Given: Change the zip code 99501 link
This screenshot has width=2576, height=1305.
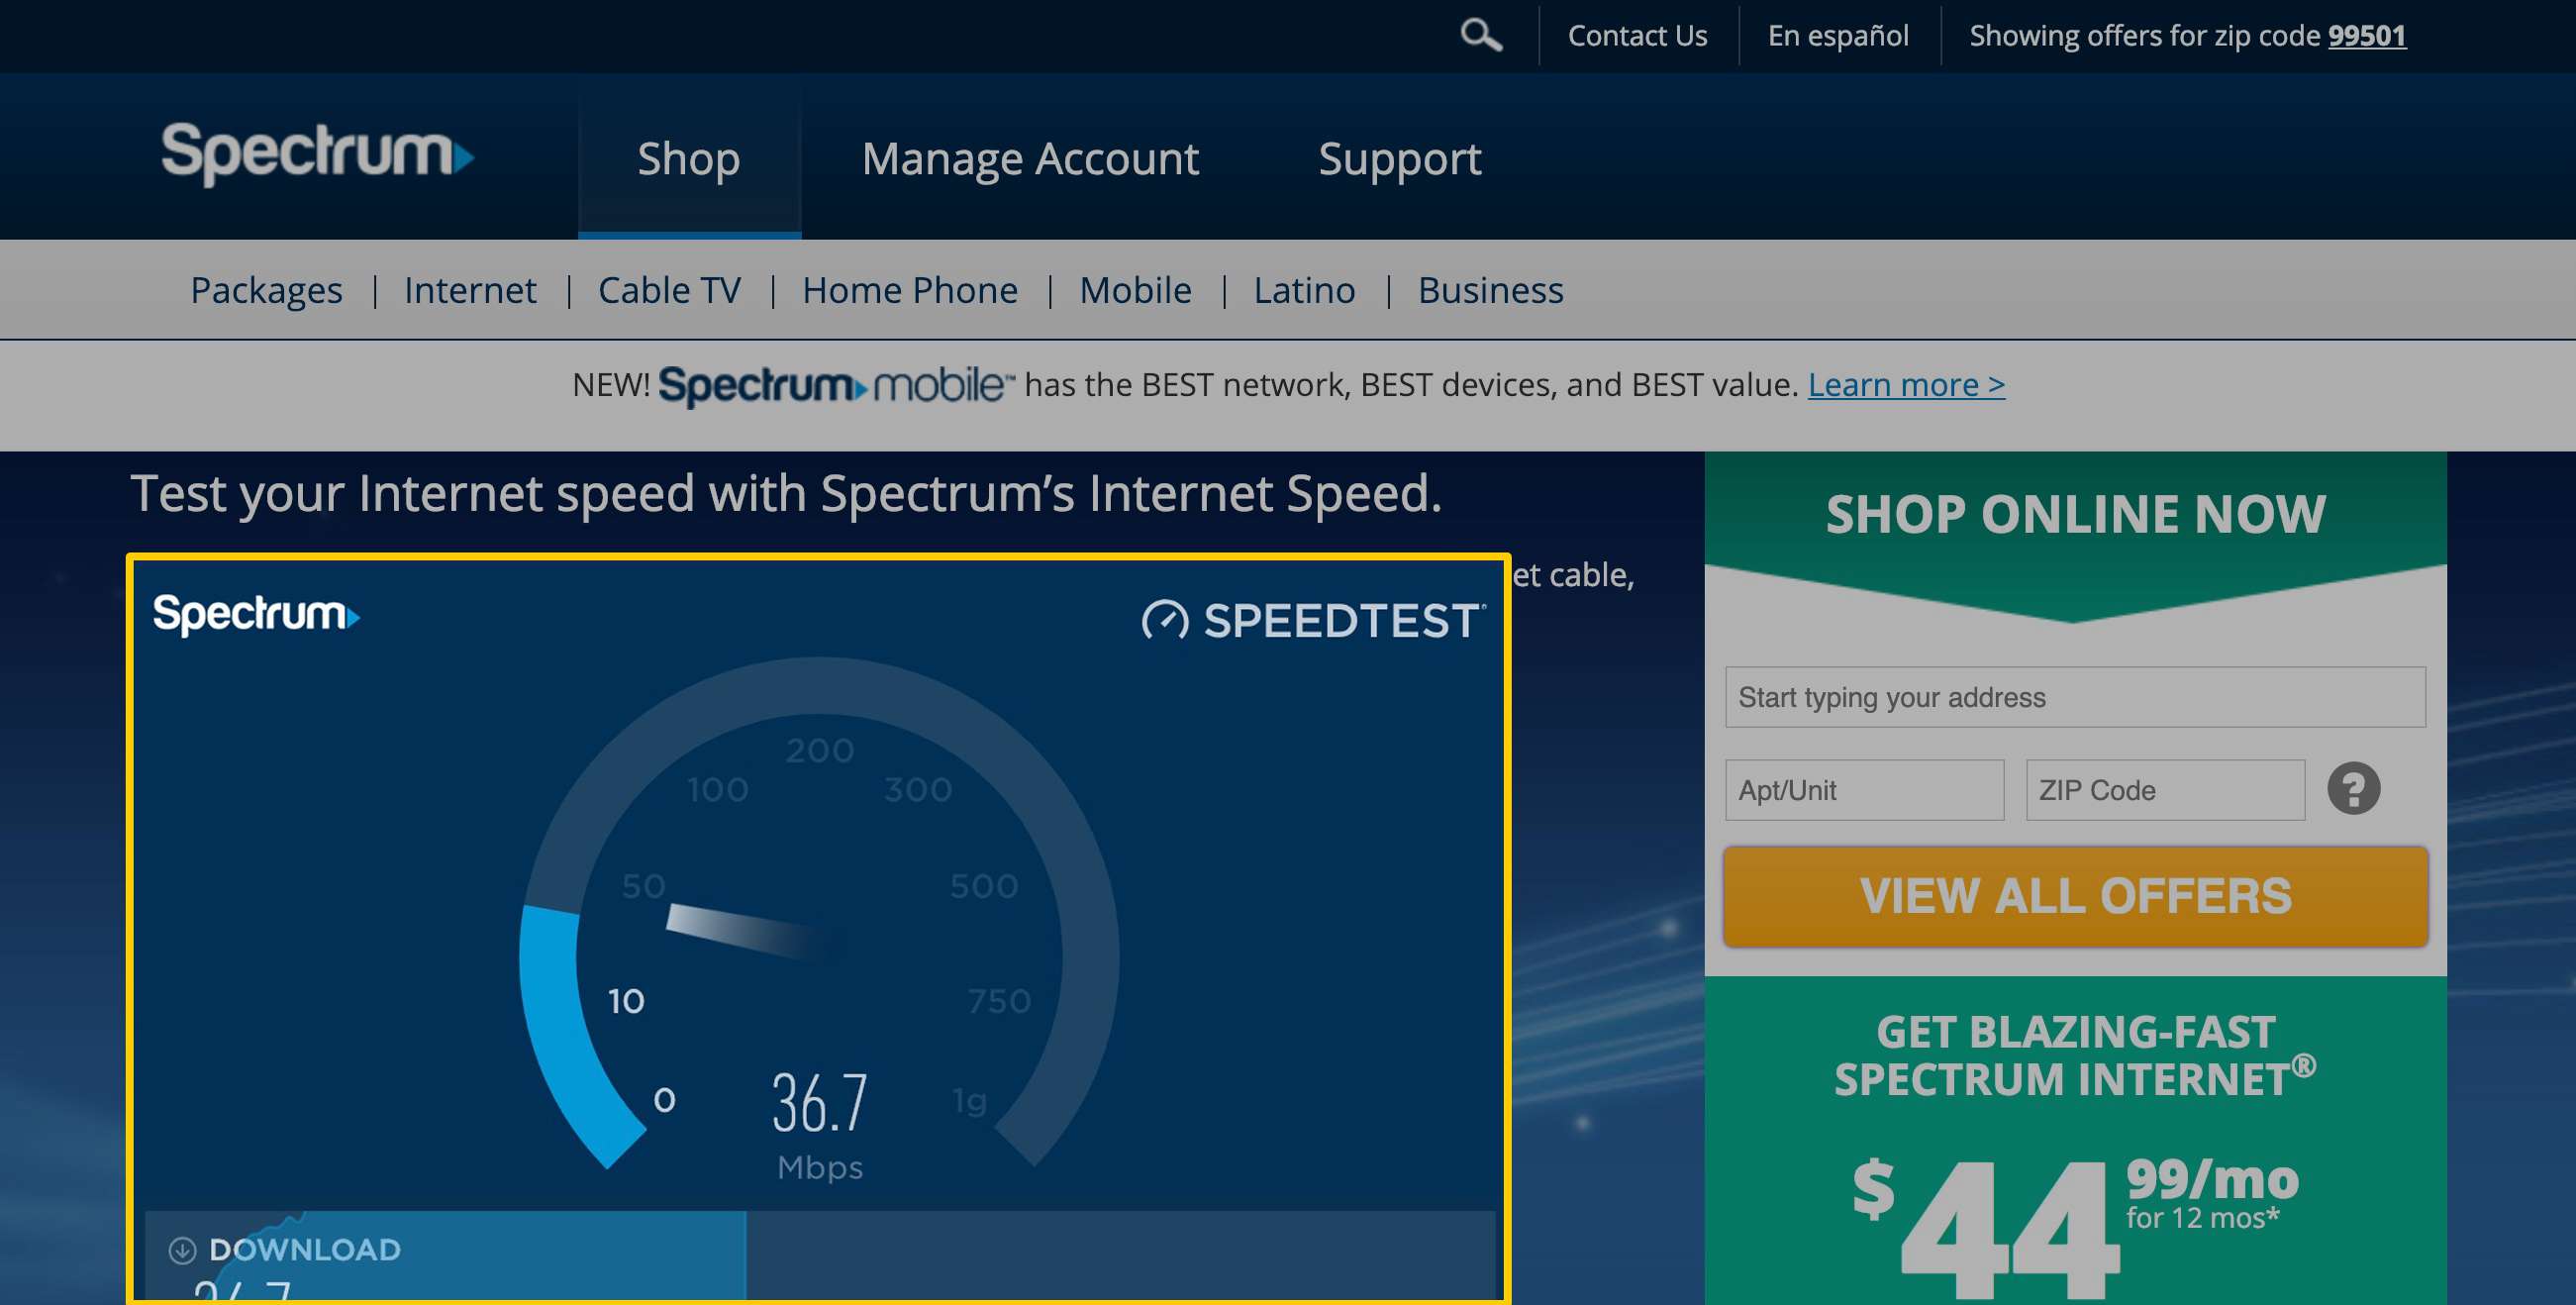Looking at the screenshot, I should pos(2366,36).
